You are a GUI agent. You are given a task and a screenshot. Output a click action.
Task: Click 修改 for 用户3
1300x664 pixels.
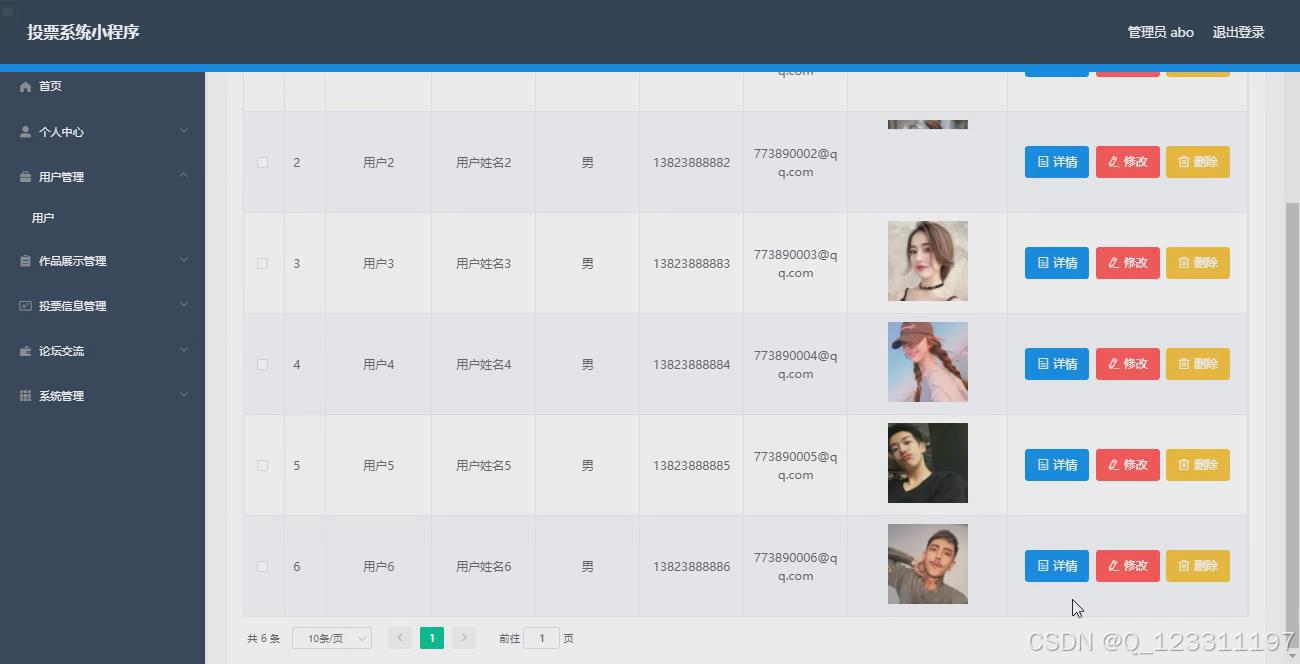[x=1128, y=263]
